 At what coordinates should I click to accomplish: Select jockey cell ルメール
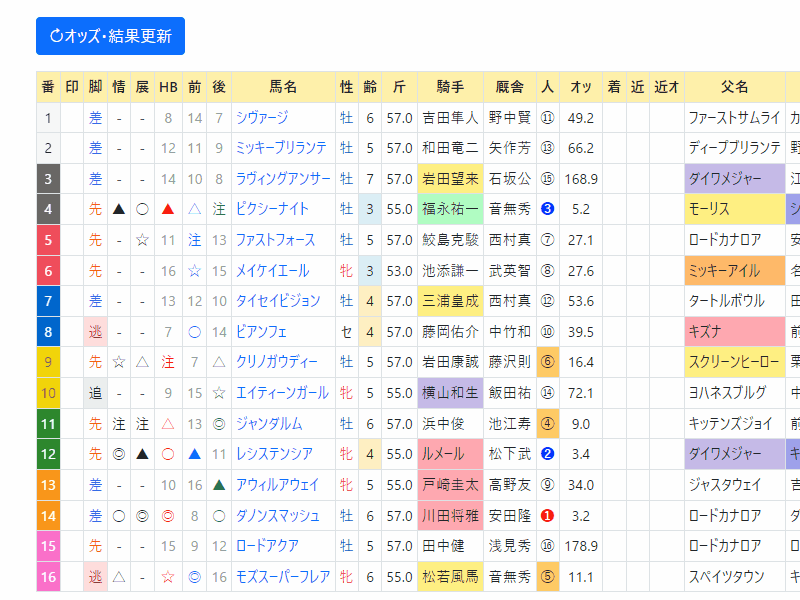coord(450,454)
